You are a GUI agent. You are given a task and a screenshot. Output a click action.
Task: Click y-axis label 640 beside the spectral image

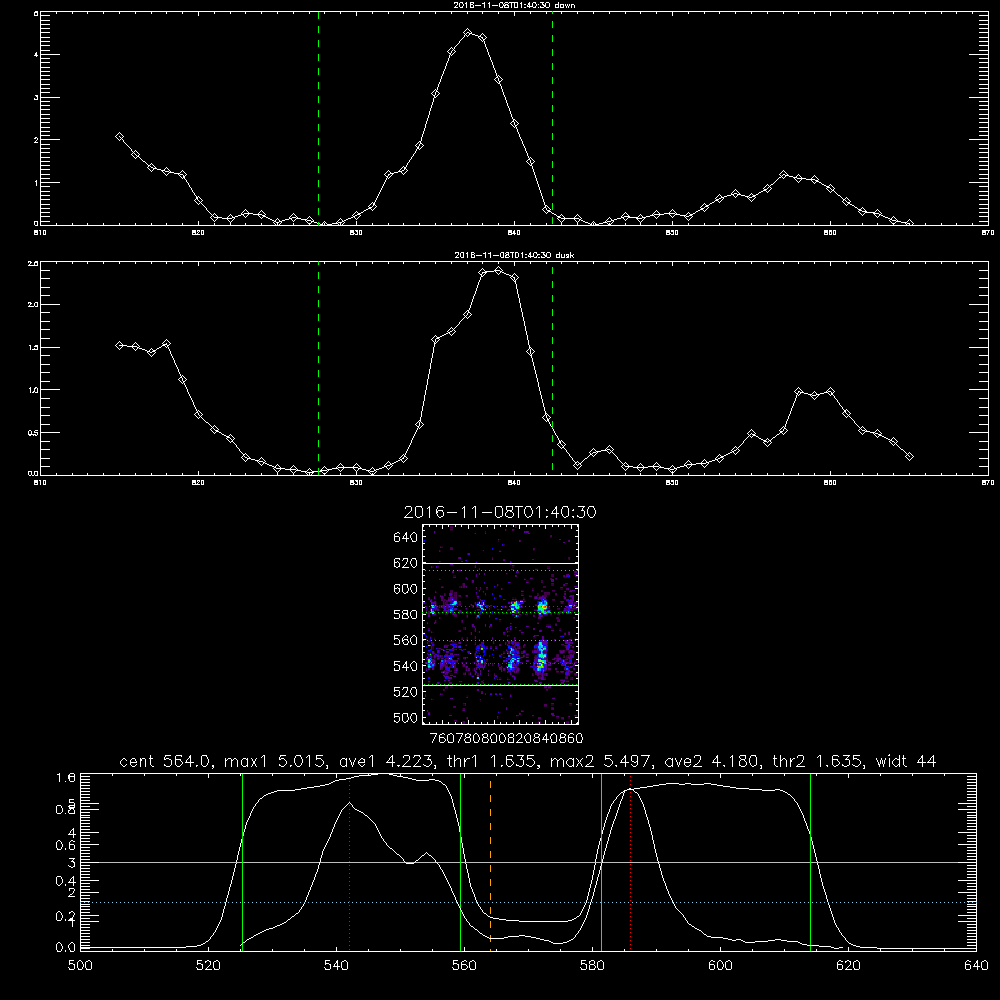click(406, 538)
